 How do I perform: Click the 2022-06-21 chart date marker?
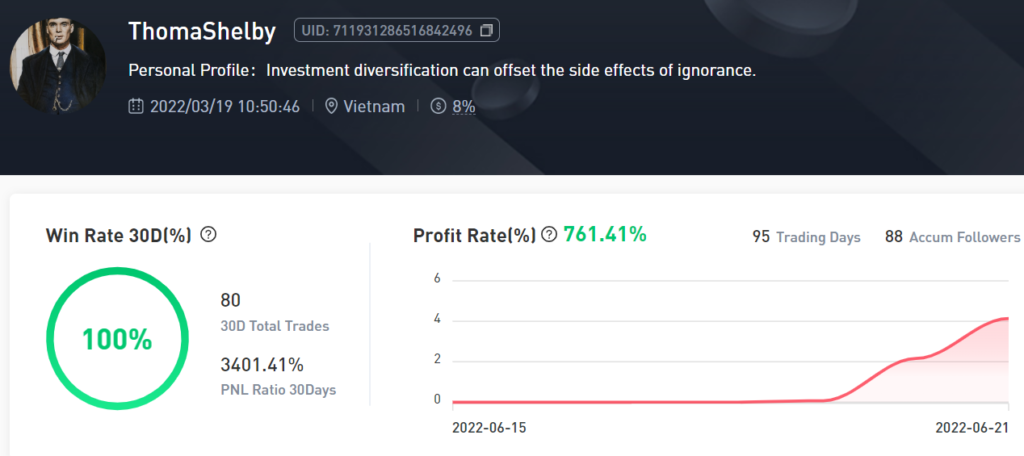972,428
